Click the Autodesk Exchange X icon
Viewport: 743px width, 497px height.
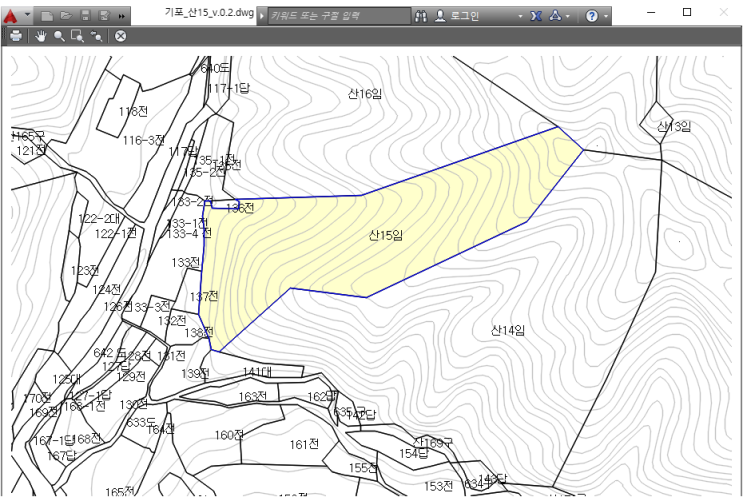(x=536, y=17)
